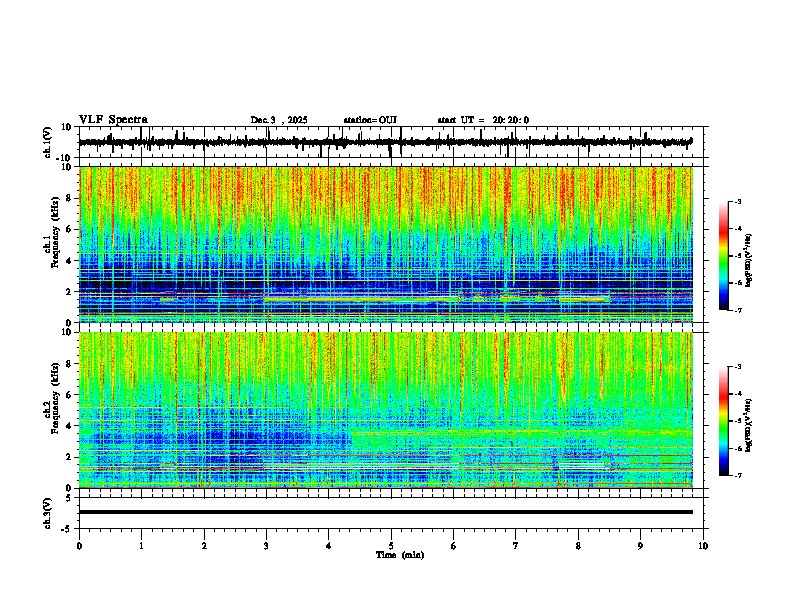The image size is (792, 612).
Task: Click the "-7" label on ch.1 color bar
Action: pyautogui.click(x=738, y=310)
